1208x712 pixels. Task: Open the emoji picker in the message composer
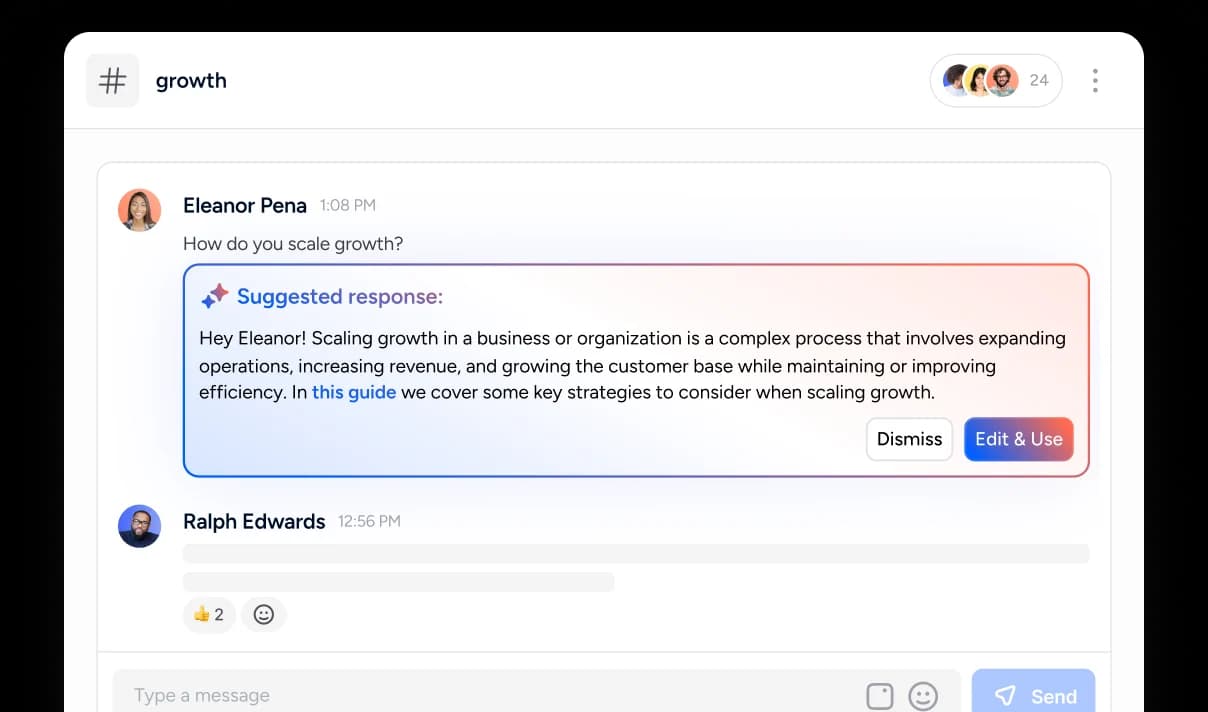coord(923,695)
